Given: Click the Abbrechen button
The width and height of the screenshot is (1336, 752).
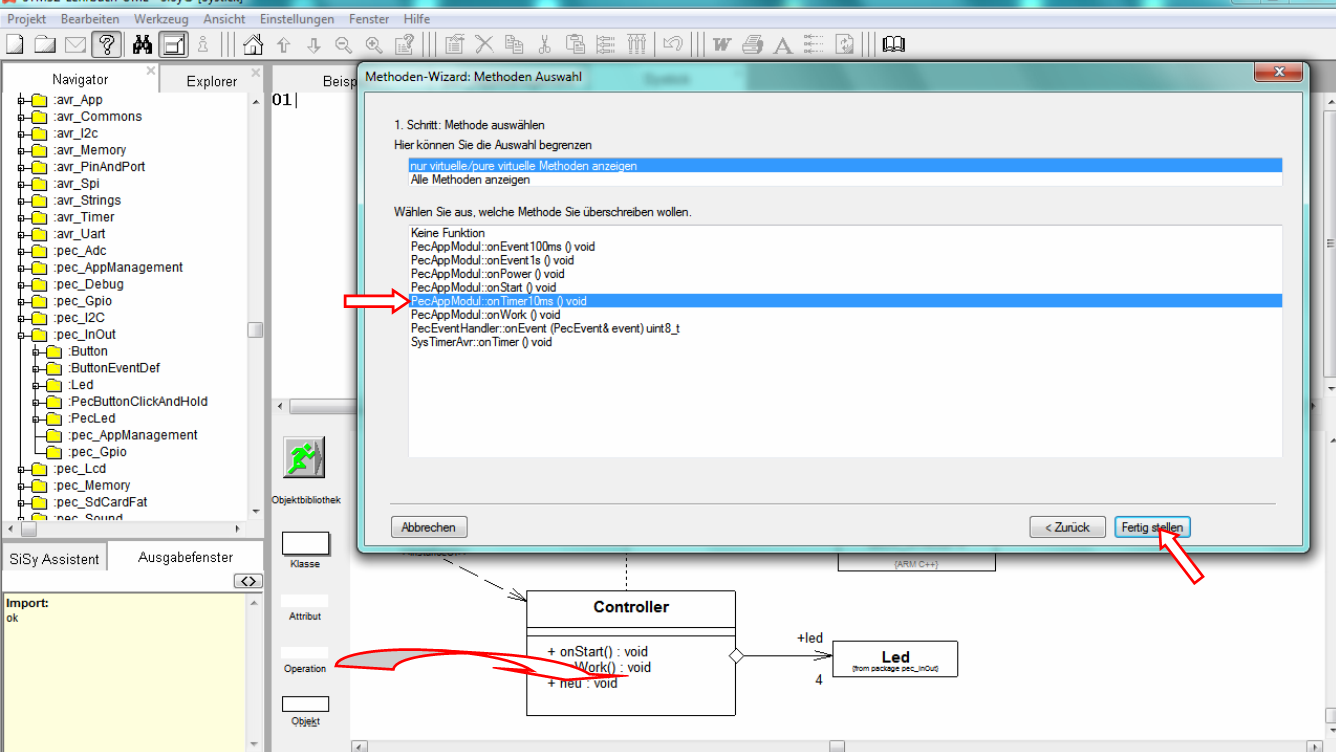Looking at the screenshot, I should click(429, 527).
